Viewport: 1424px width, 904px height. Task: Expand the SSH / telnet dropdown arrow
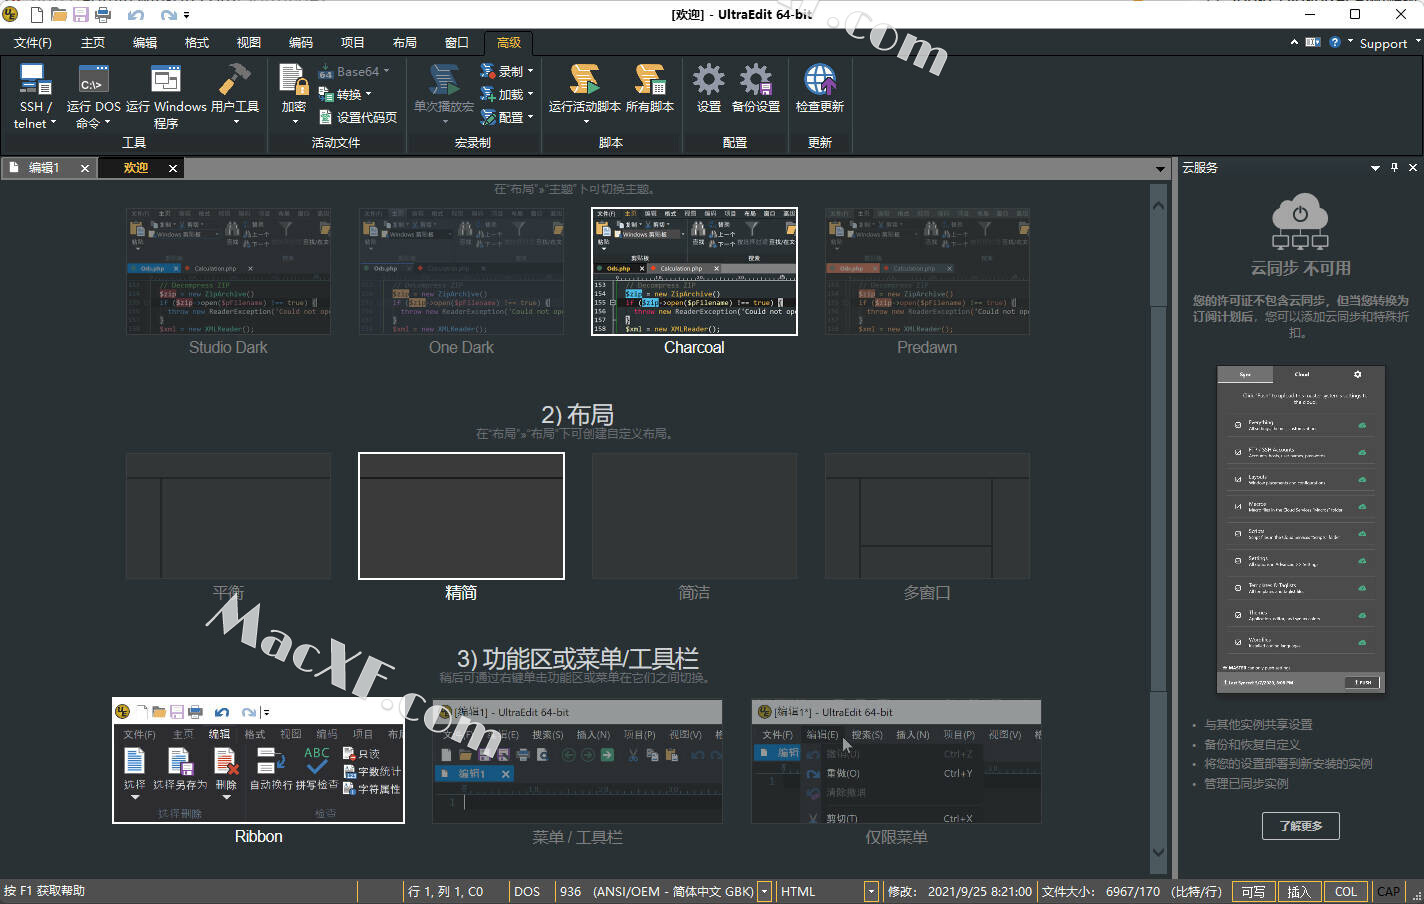tap(53, 123)
